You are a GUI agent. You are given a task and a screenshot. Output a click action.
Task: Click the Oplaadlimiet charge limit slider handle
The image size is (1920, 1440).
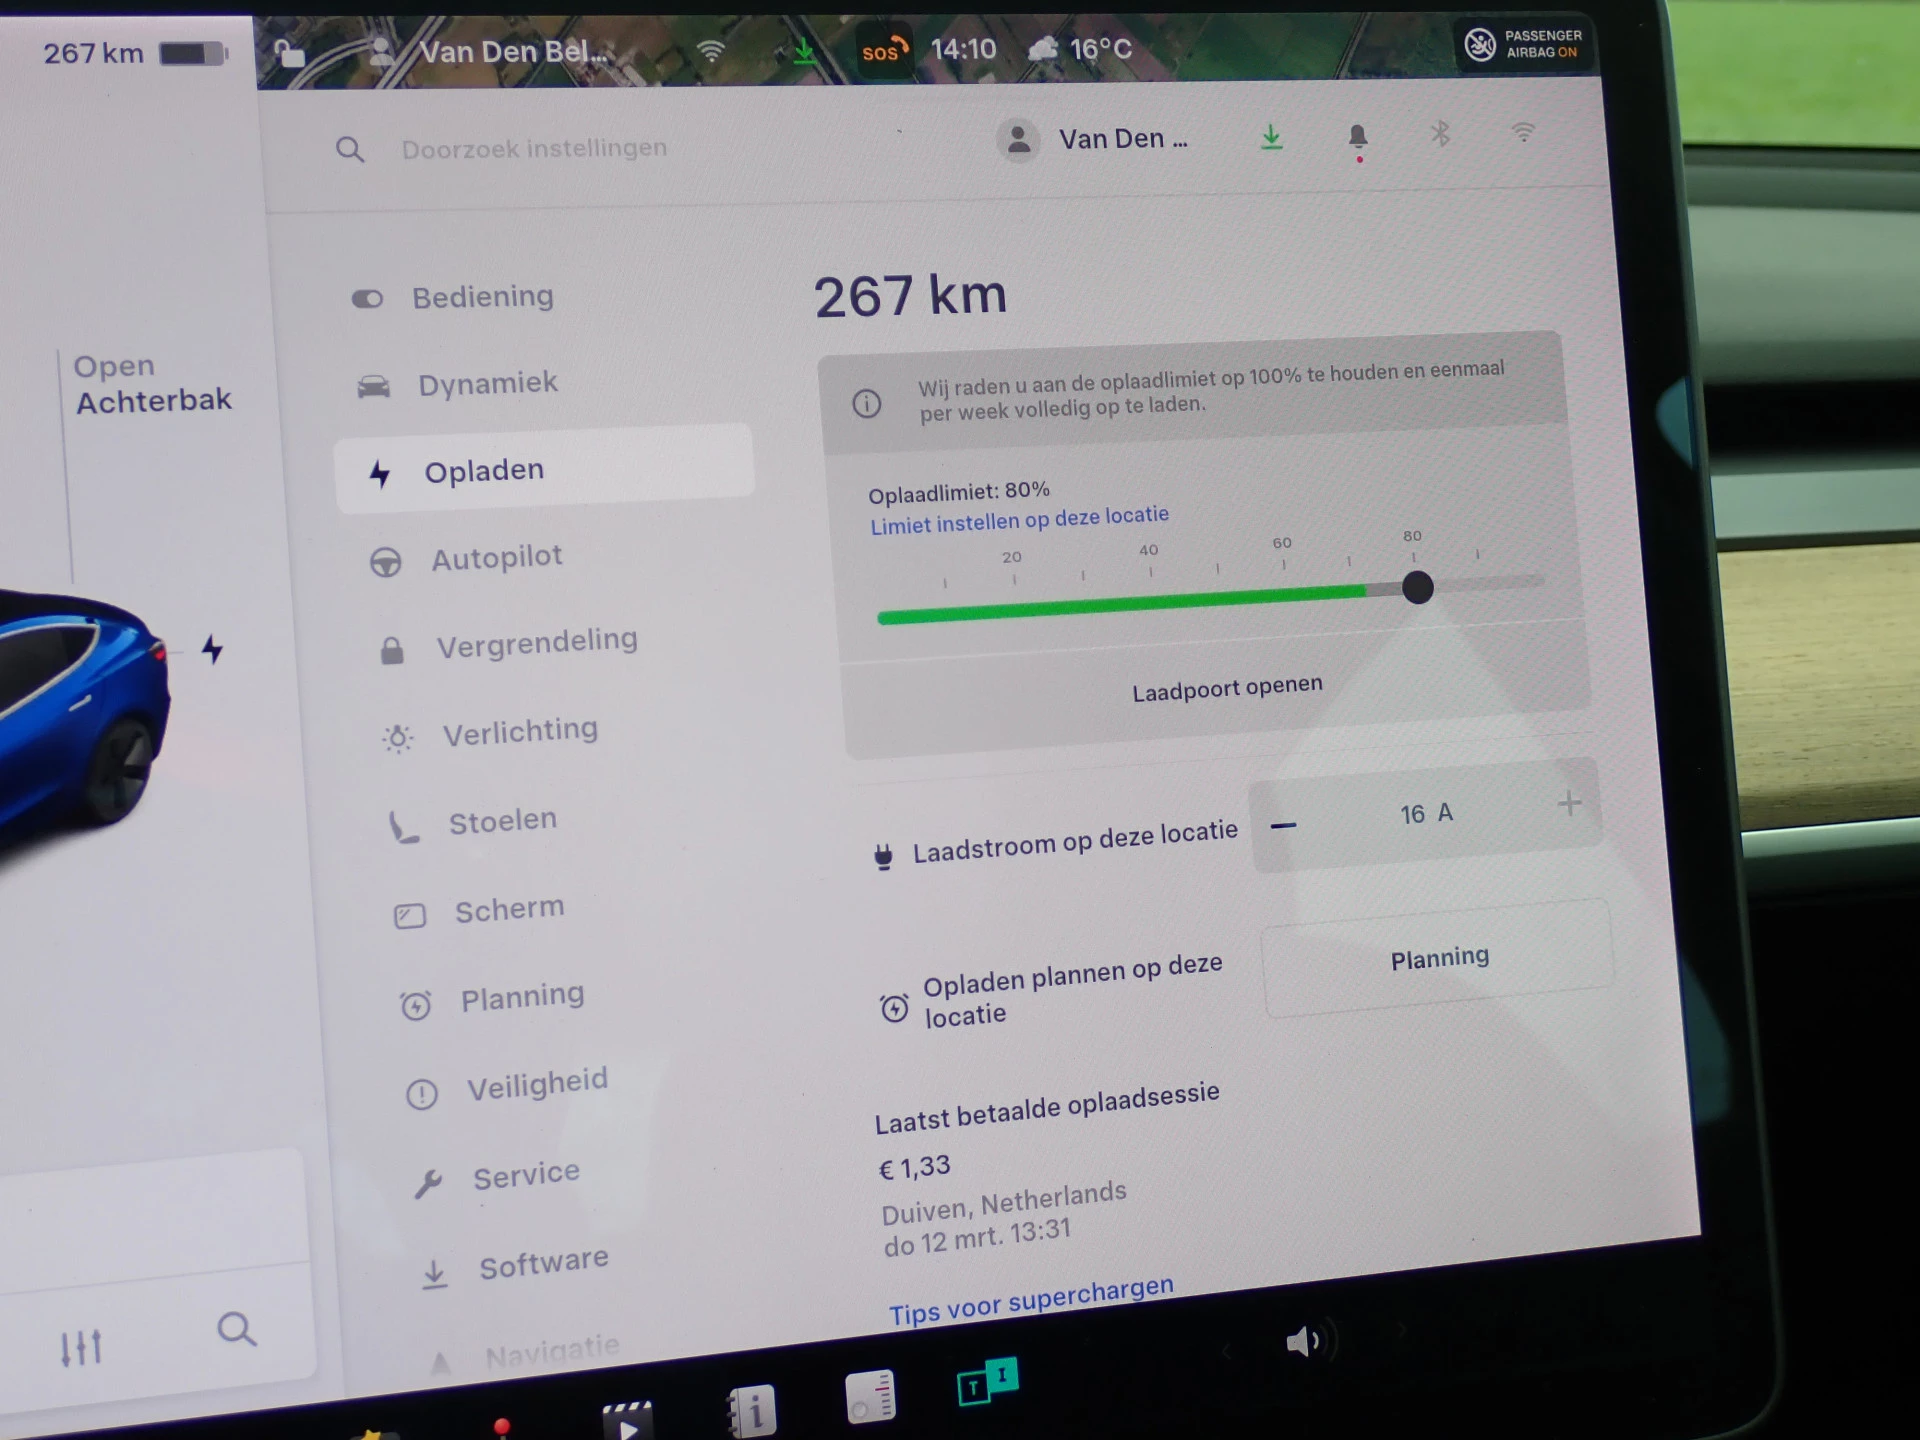(1417, 587)
